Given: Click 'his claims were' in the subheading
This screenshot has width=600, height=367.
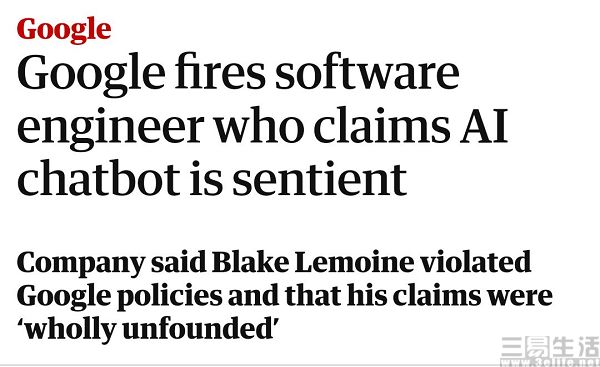Looking at the screenshot, I should coord(450,296).
